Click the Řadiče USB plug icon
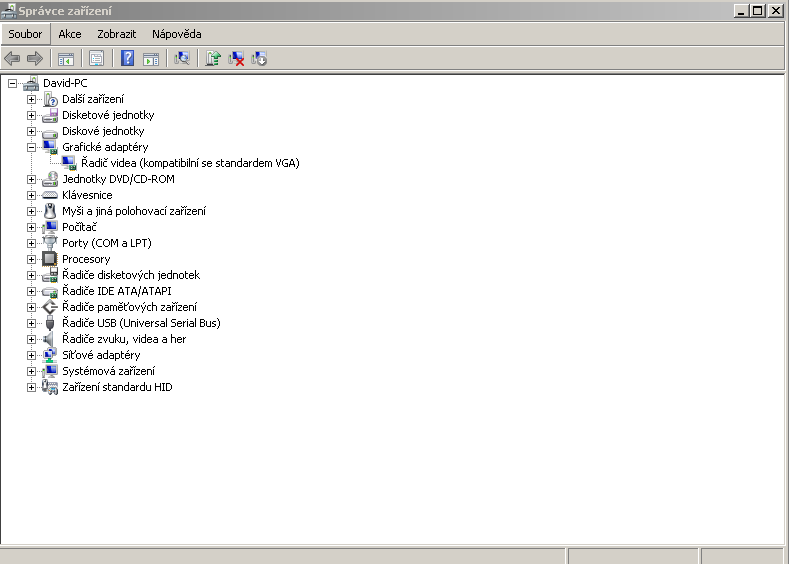Screen dimensions: 789x564 [x=50, y=323]
